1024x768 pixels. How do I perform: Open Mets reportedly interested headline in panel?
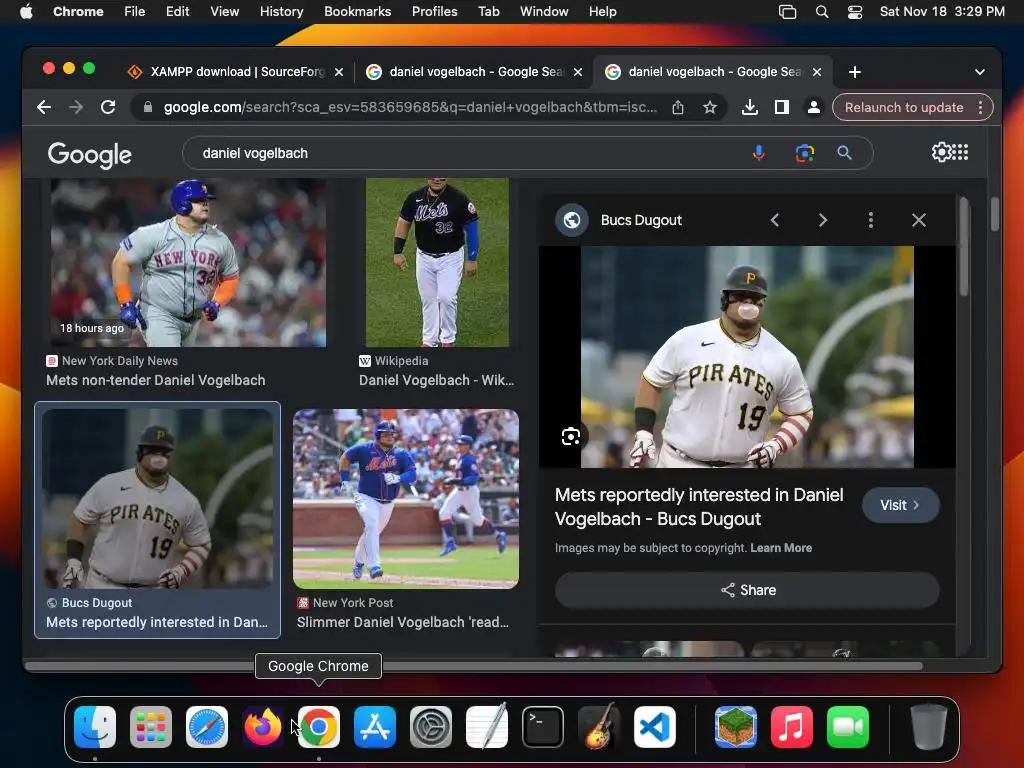coord(699,507)
